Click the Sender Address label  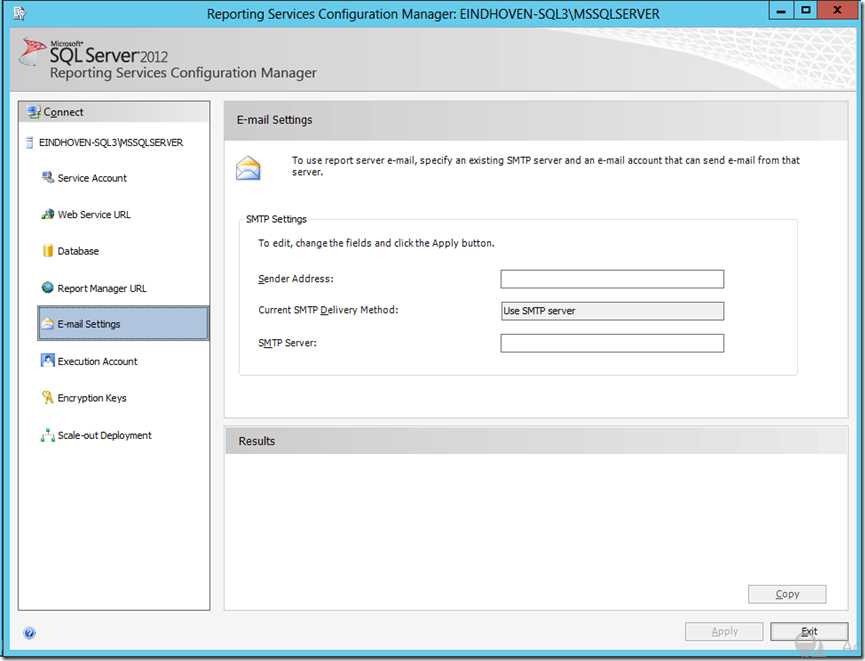point(296,279)
